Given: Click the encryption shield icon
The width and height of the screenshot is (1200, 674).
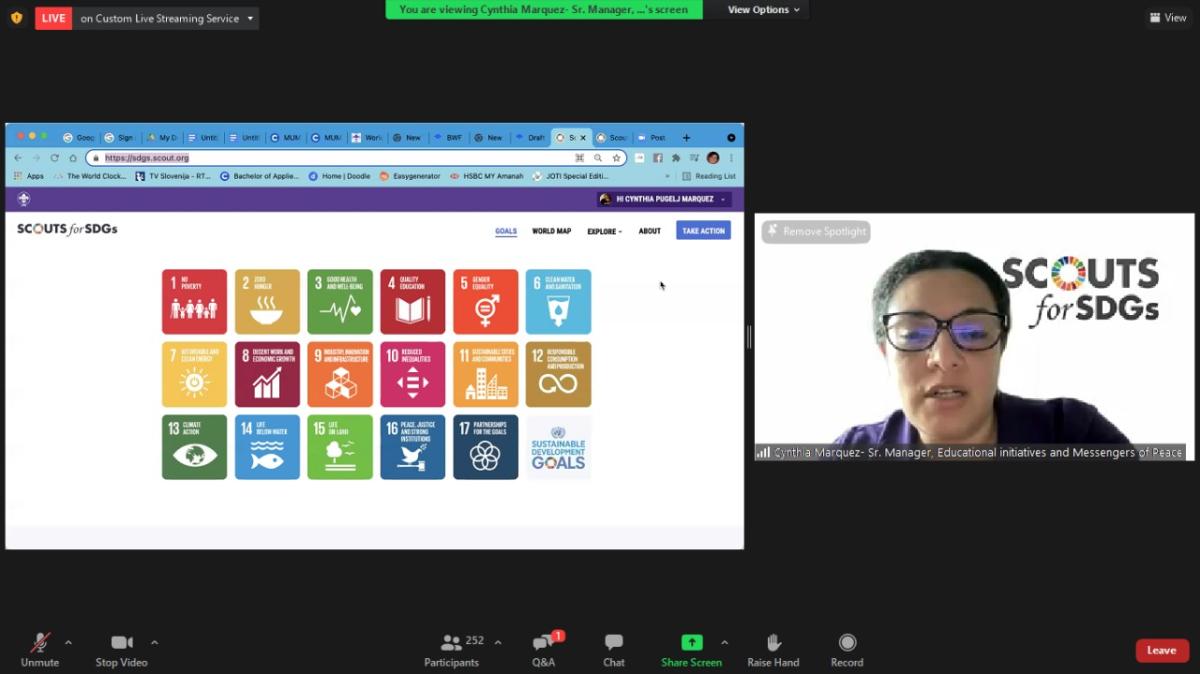Looking at the screenshot, I should (x=16, y=18).
